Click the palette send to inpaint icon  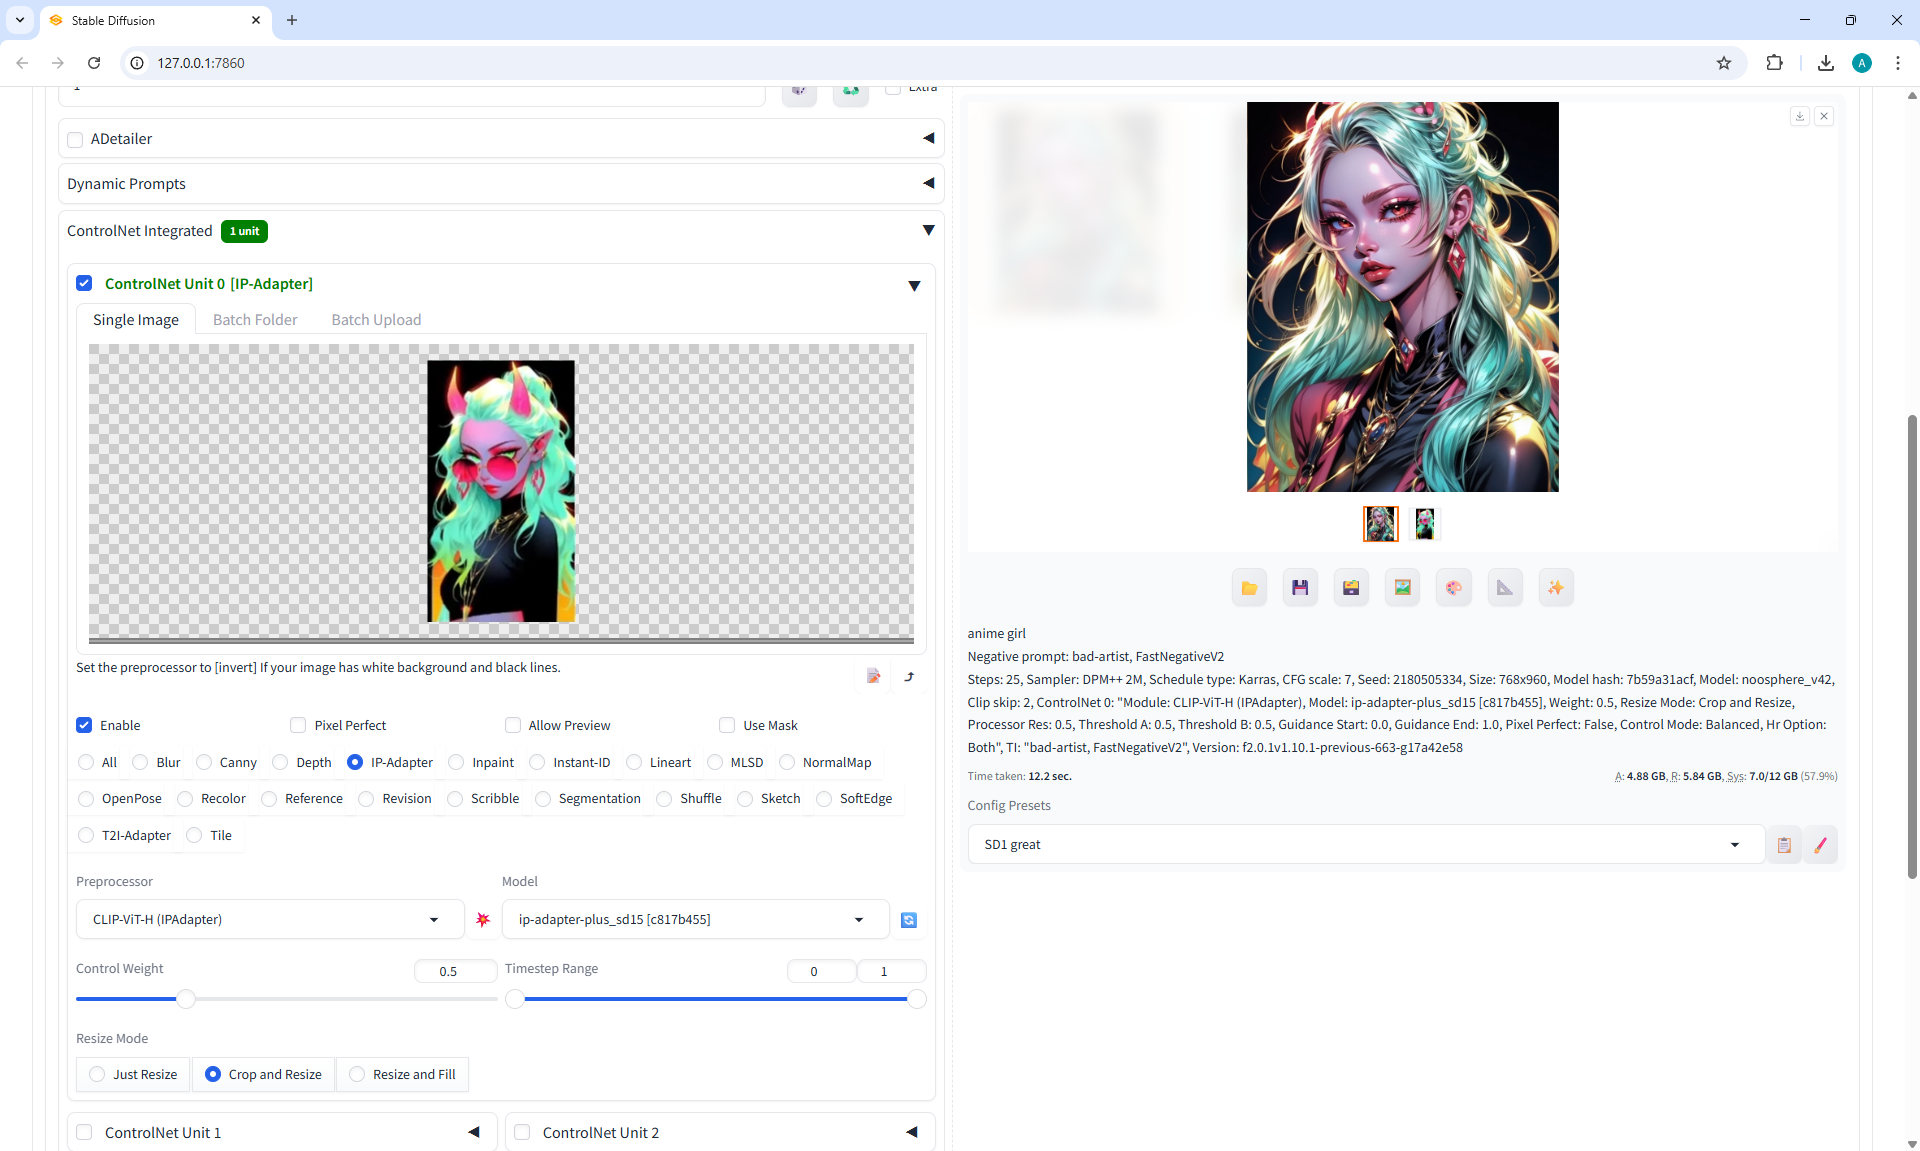1454,588
